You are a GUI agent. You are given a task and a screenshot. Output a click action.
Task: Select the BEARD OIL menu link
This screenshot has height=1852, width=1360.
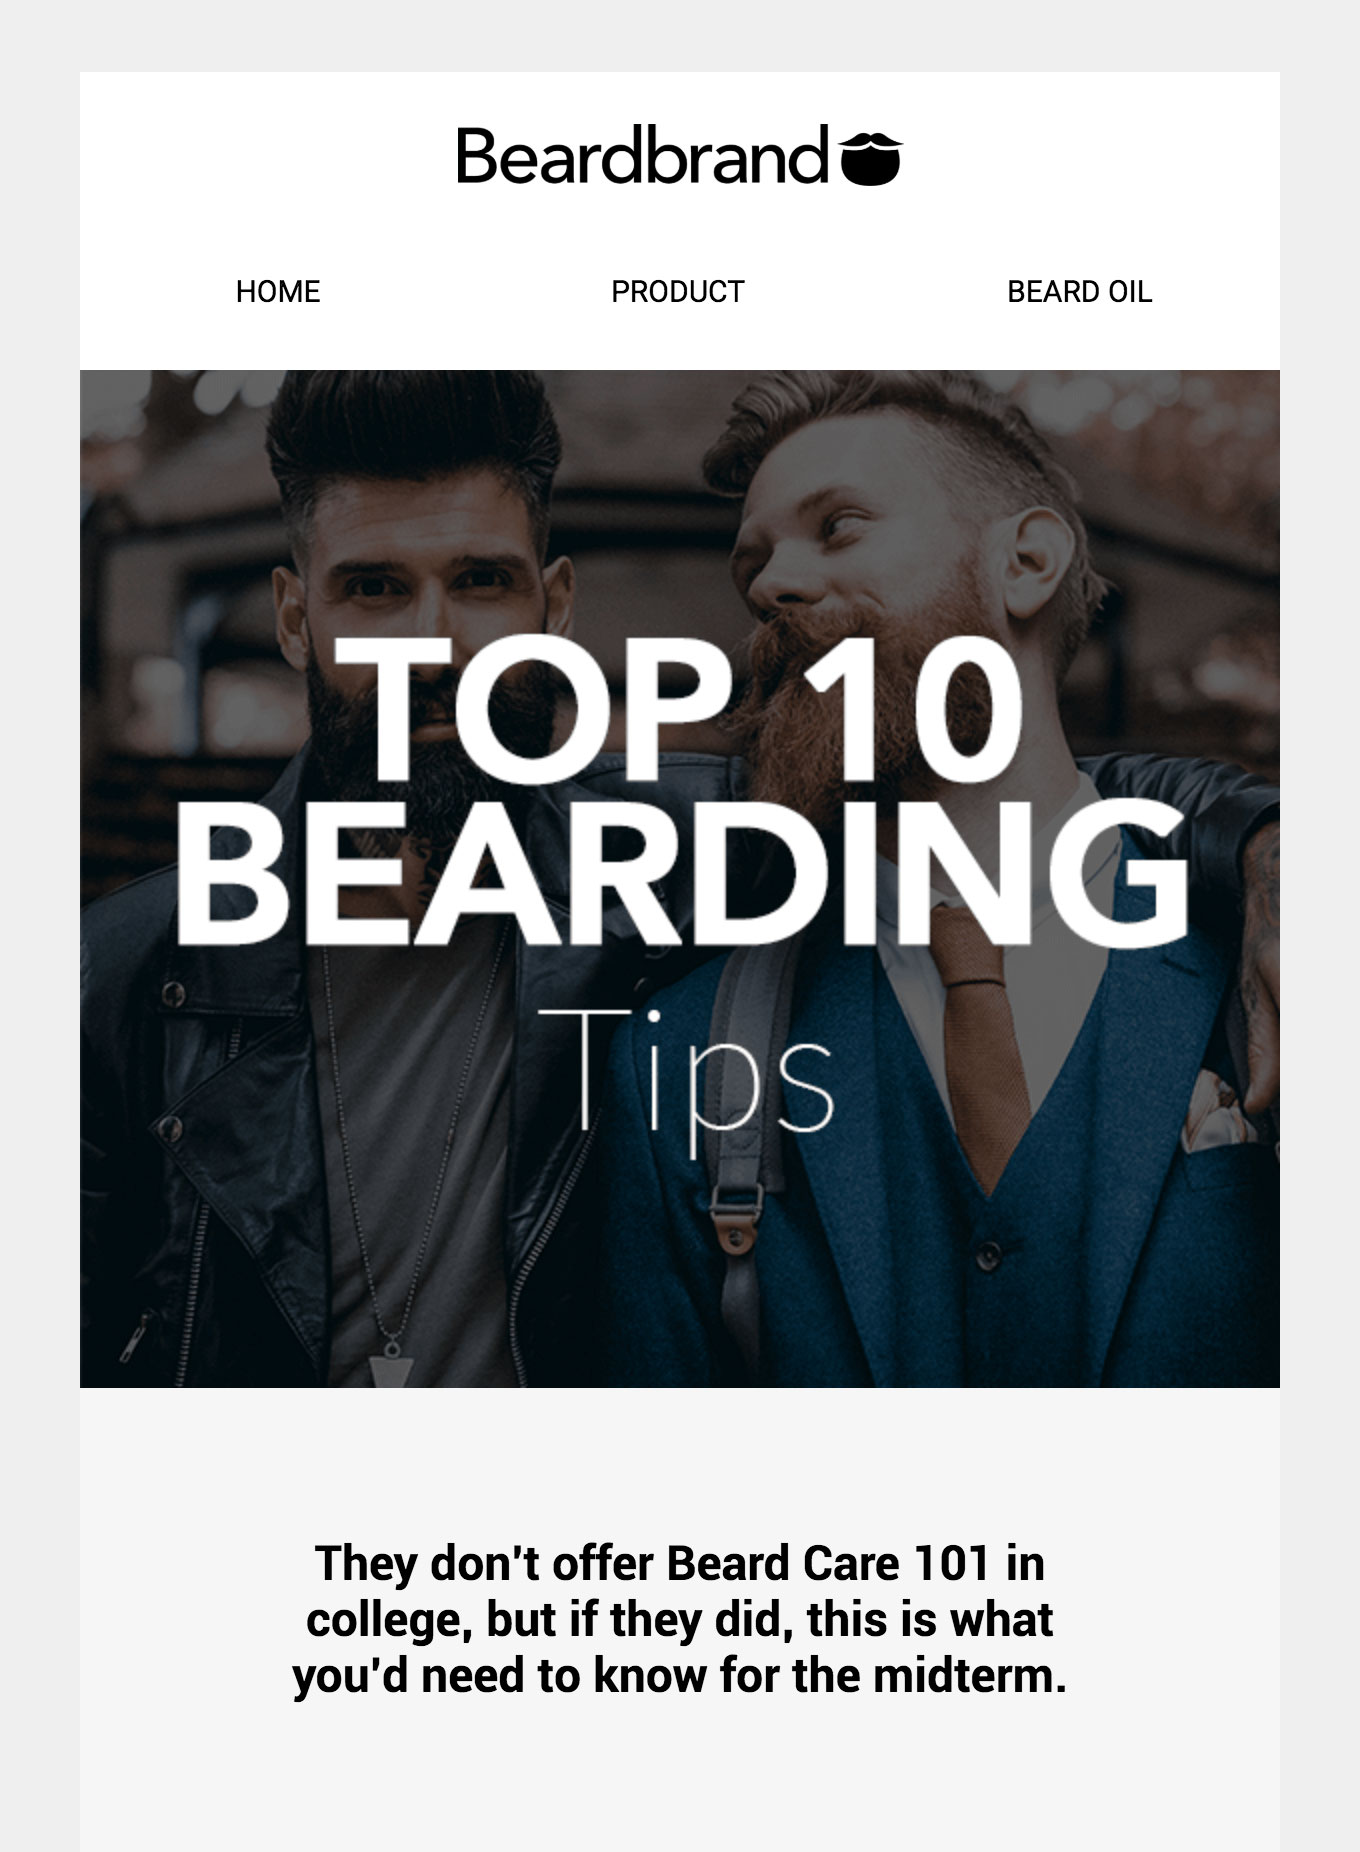point(1079,292)
